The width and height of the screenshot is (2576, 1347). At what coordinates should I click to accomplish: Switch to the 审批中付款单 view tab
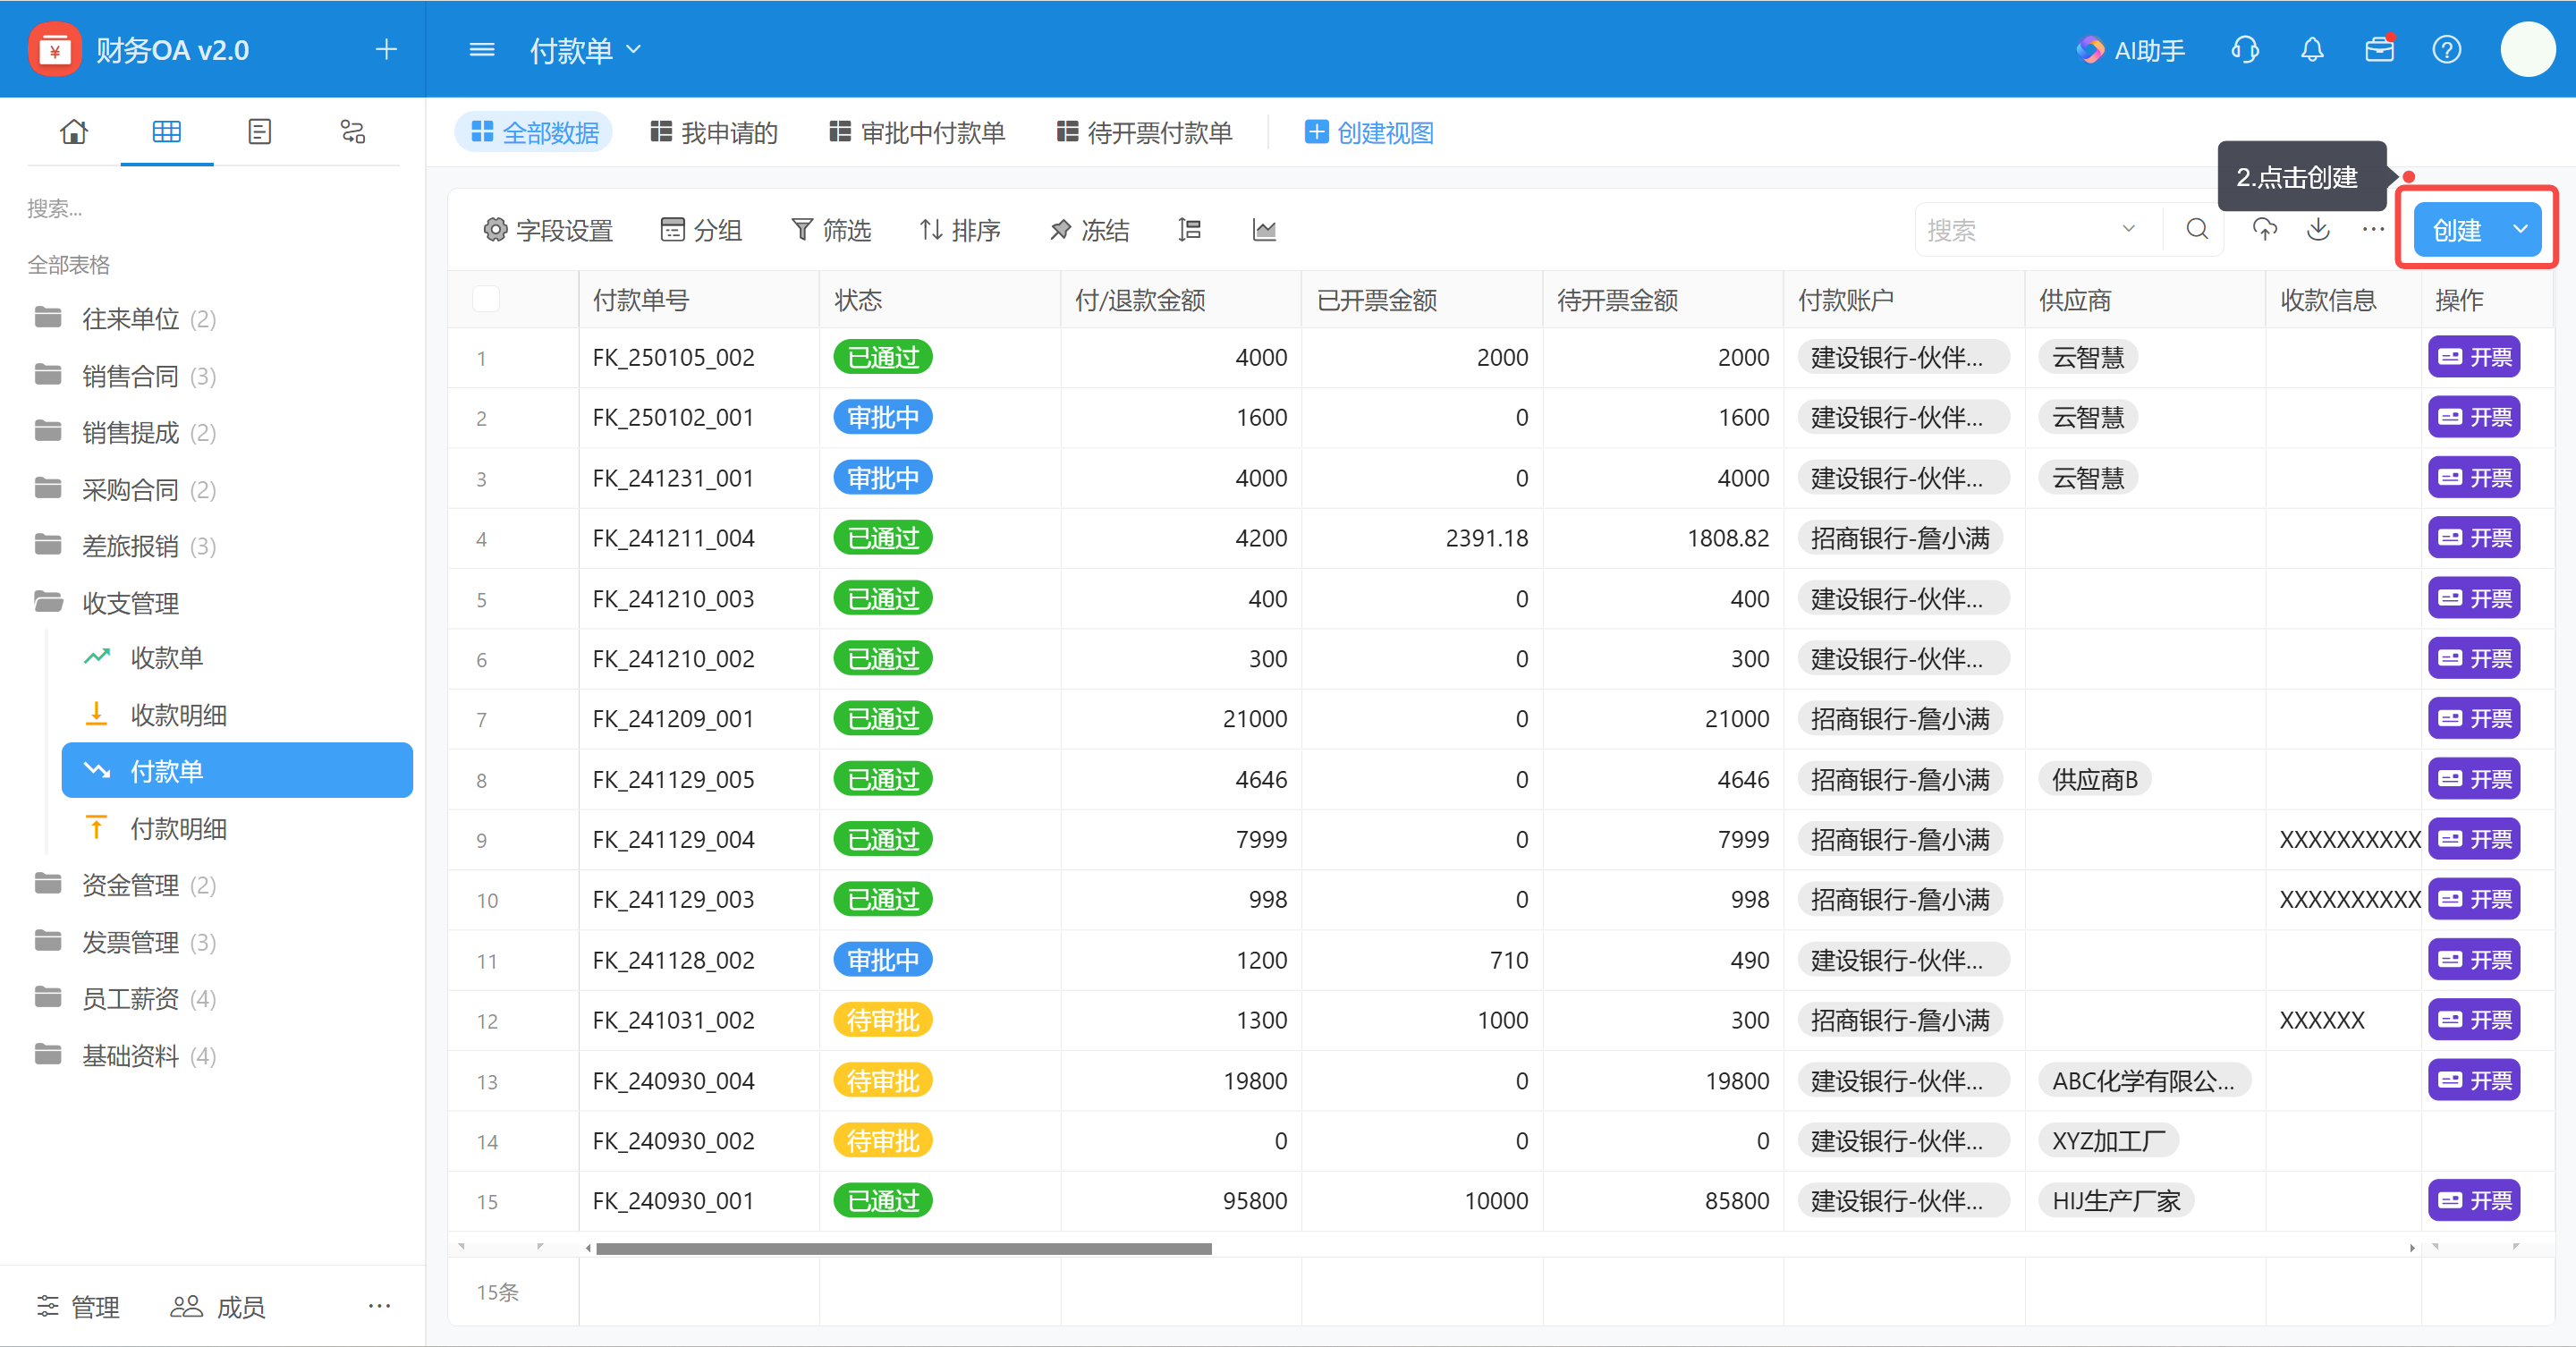[917, 132]
